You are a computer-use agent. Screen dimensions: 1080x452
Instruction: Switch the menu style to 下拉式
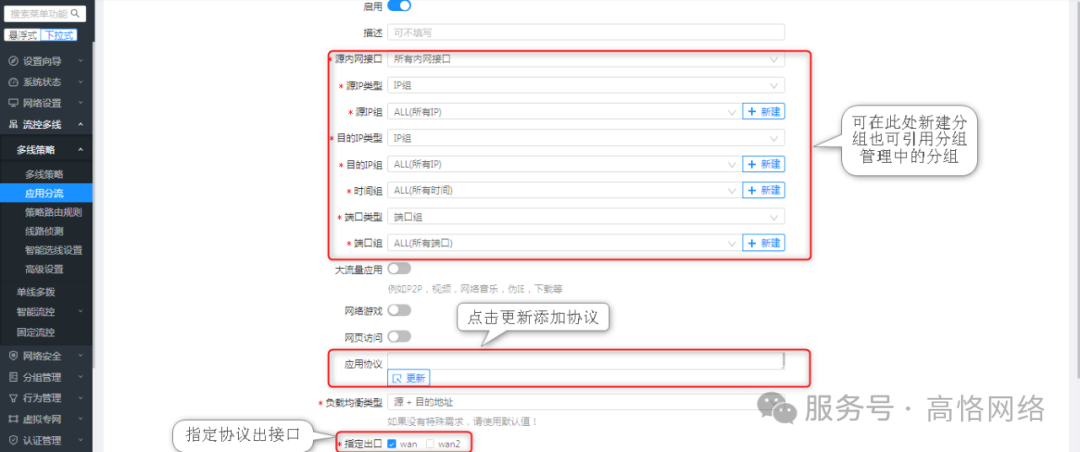tap(58, 35)
